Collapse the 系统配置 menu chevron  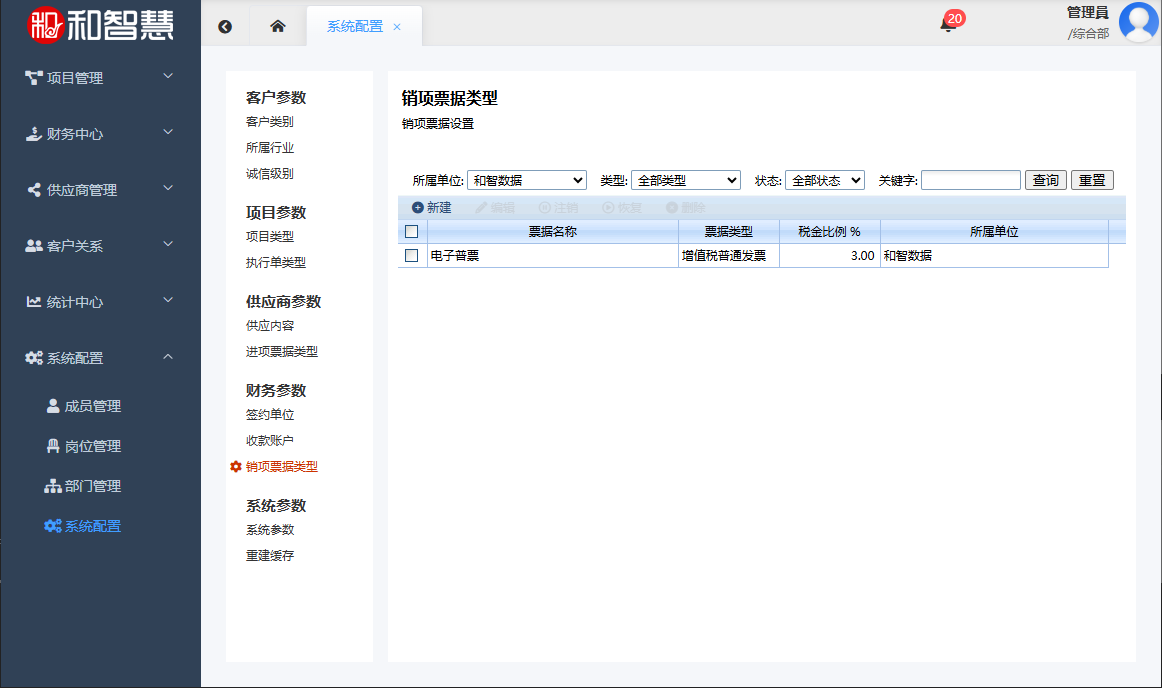point(168,357)
